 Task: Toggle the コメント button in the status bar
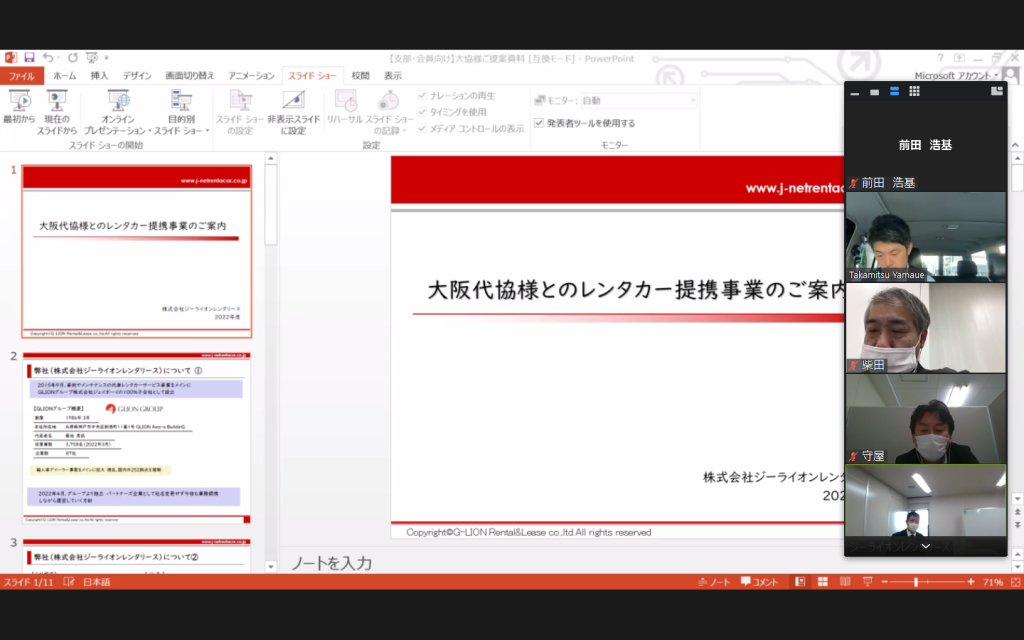[760, 582]
